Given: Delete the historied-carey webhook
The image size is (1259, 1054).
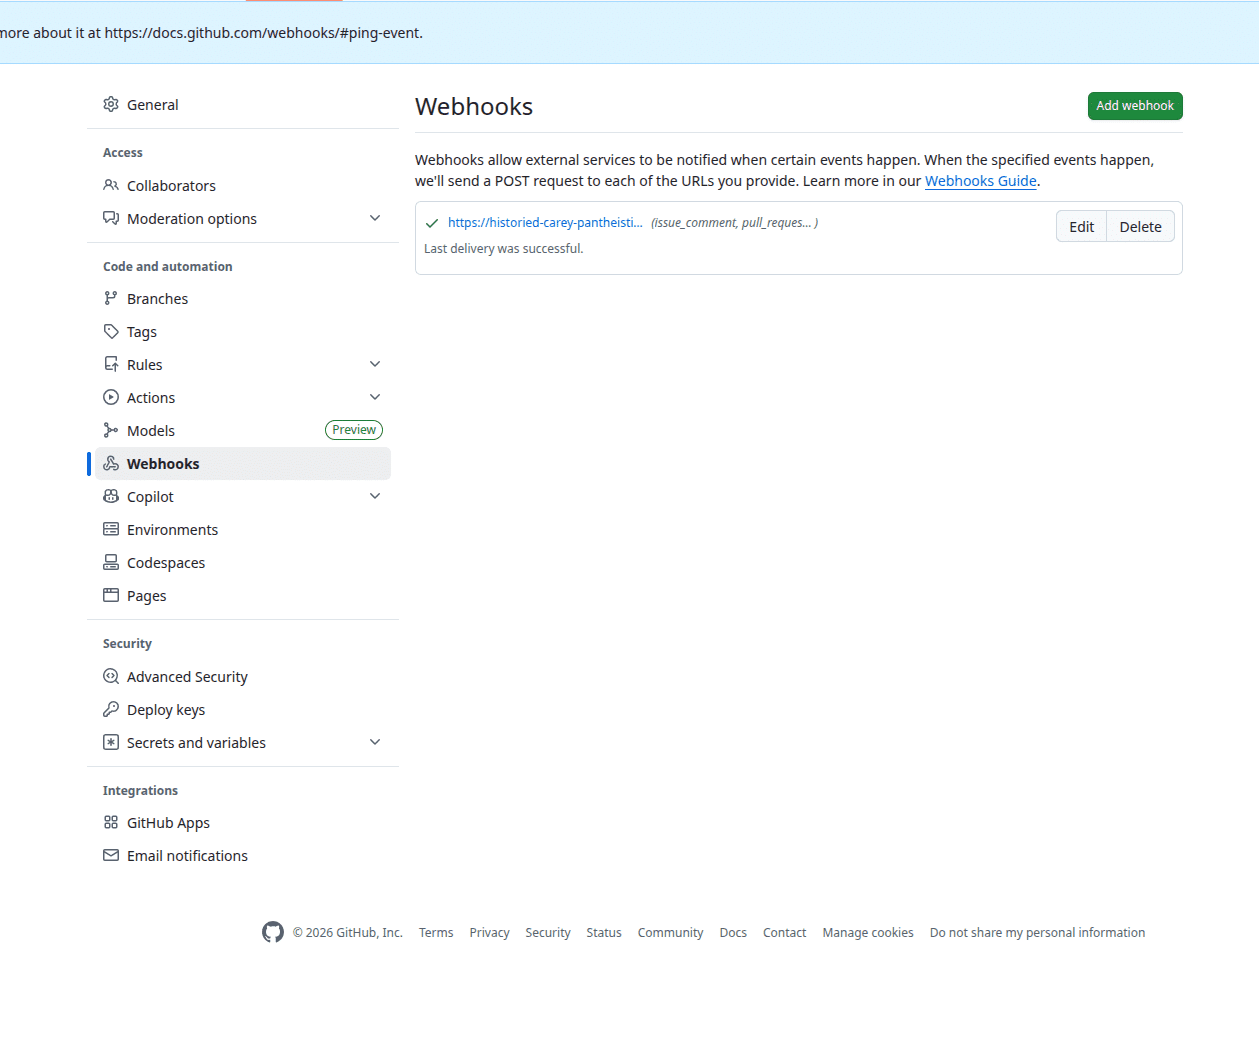Looking at the screenshot, I should pyautogui.click(x=1141, y=227).
